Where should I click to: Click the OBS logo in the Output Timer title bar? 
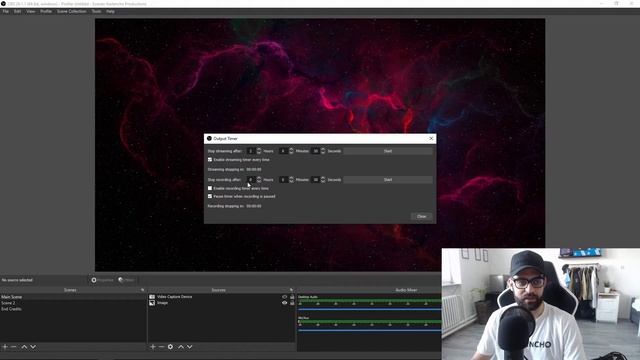click(x=209, y=138)
